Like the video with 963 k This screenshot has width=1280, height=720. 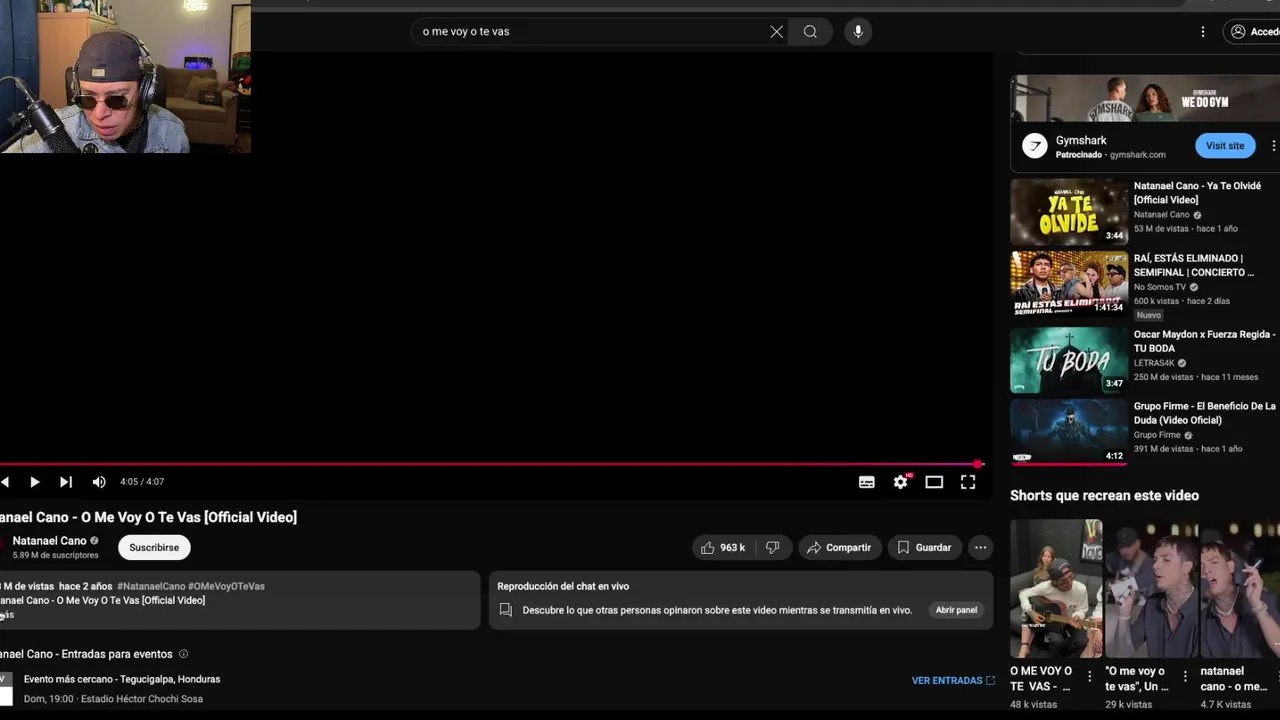pyautogui.click(x=722, y=547)
